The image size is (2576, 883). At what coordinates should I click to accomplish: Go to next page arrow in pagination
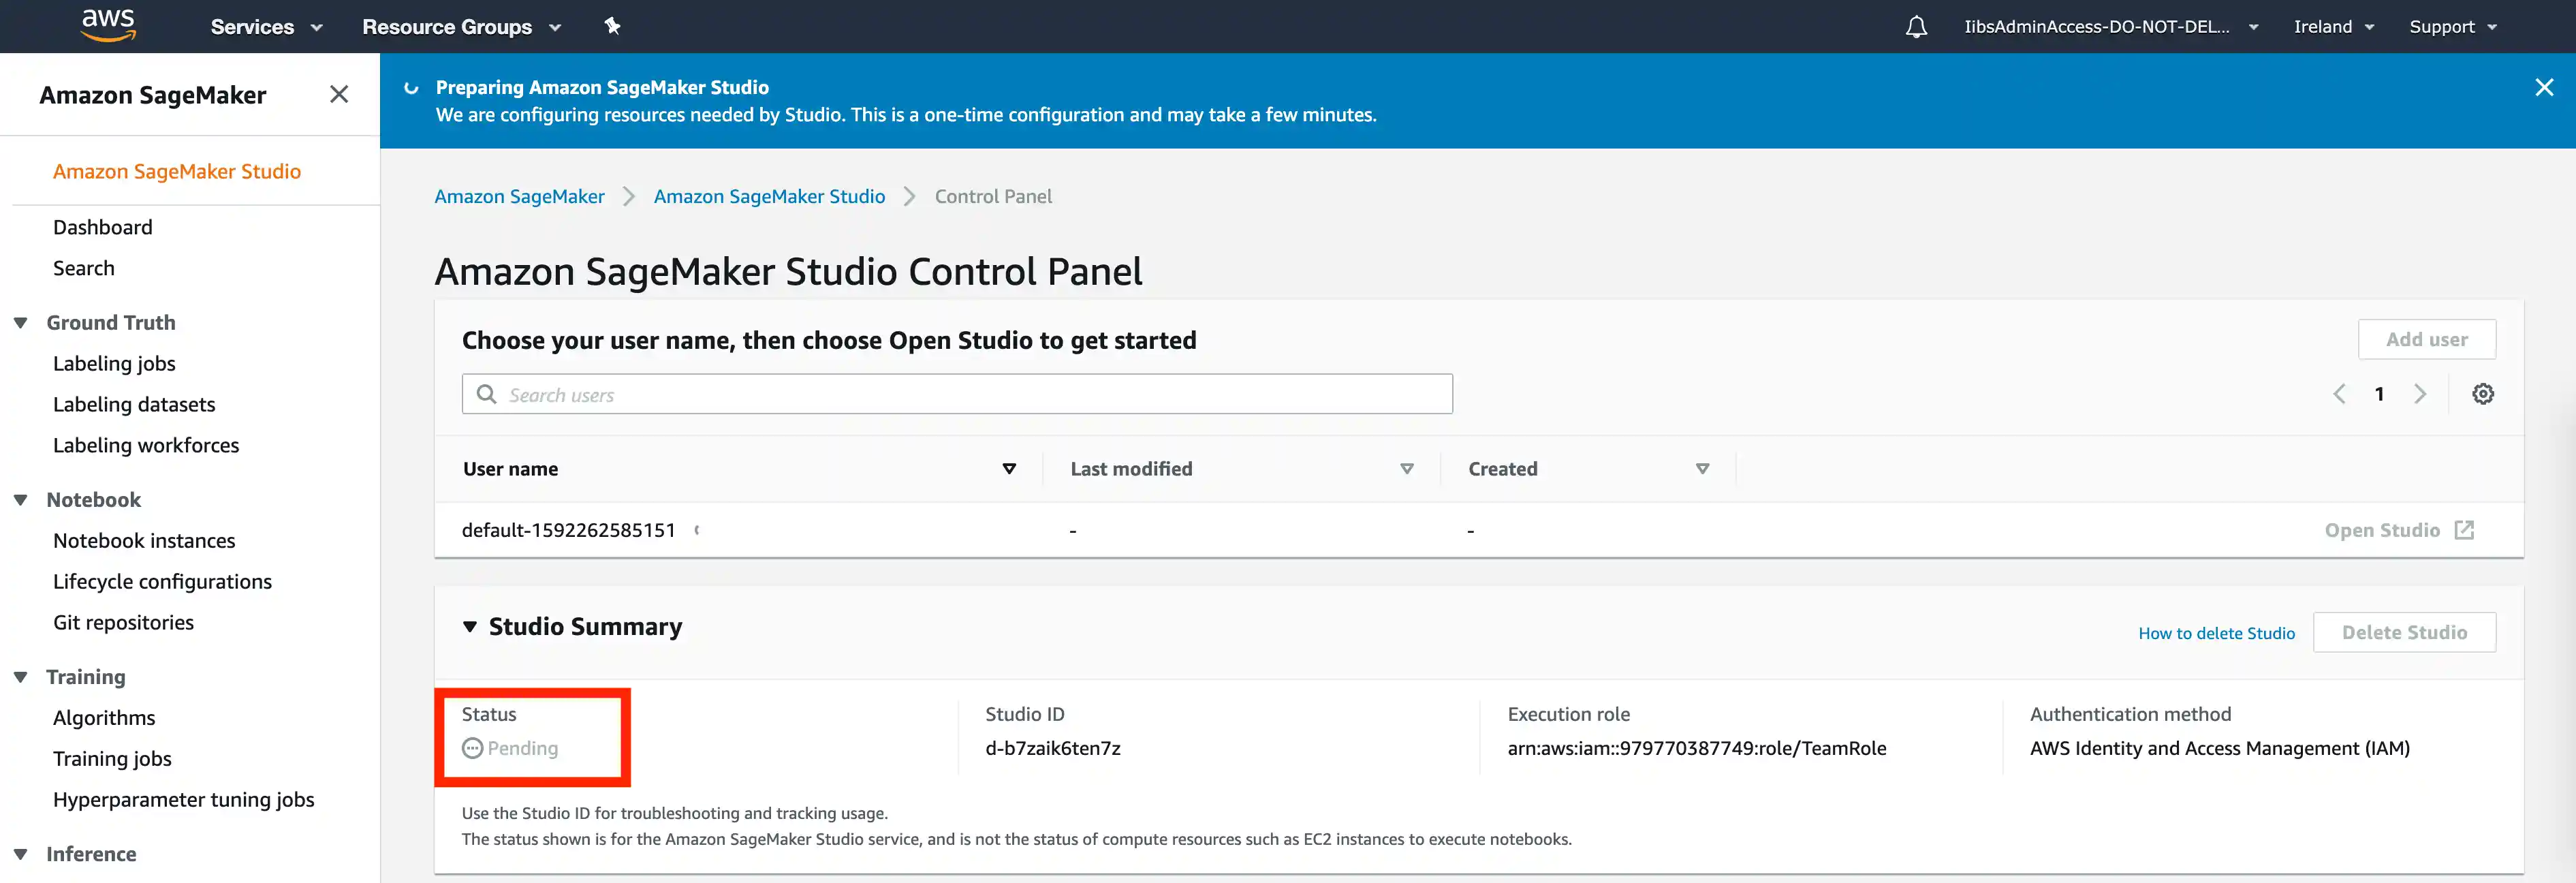(x=2420, y=394)
